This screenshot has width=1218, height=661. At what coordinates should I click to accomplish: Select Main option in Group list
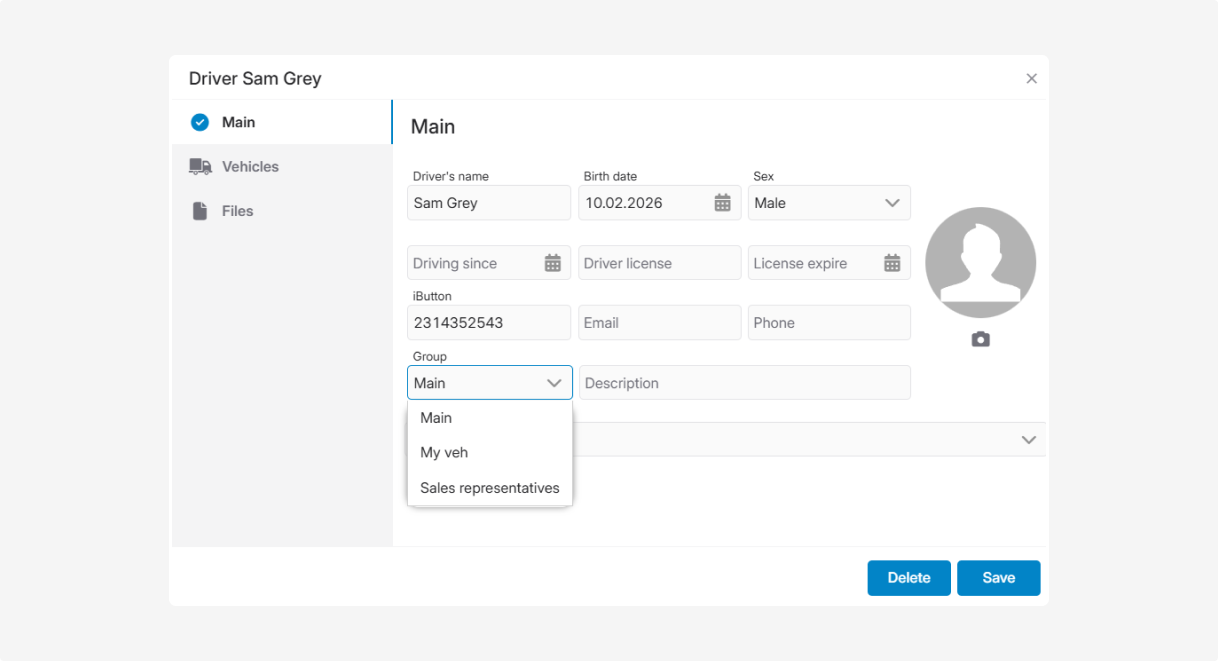click(436, 418)
